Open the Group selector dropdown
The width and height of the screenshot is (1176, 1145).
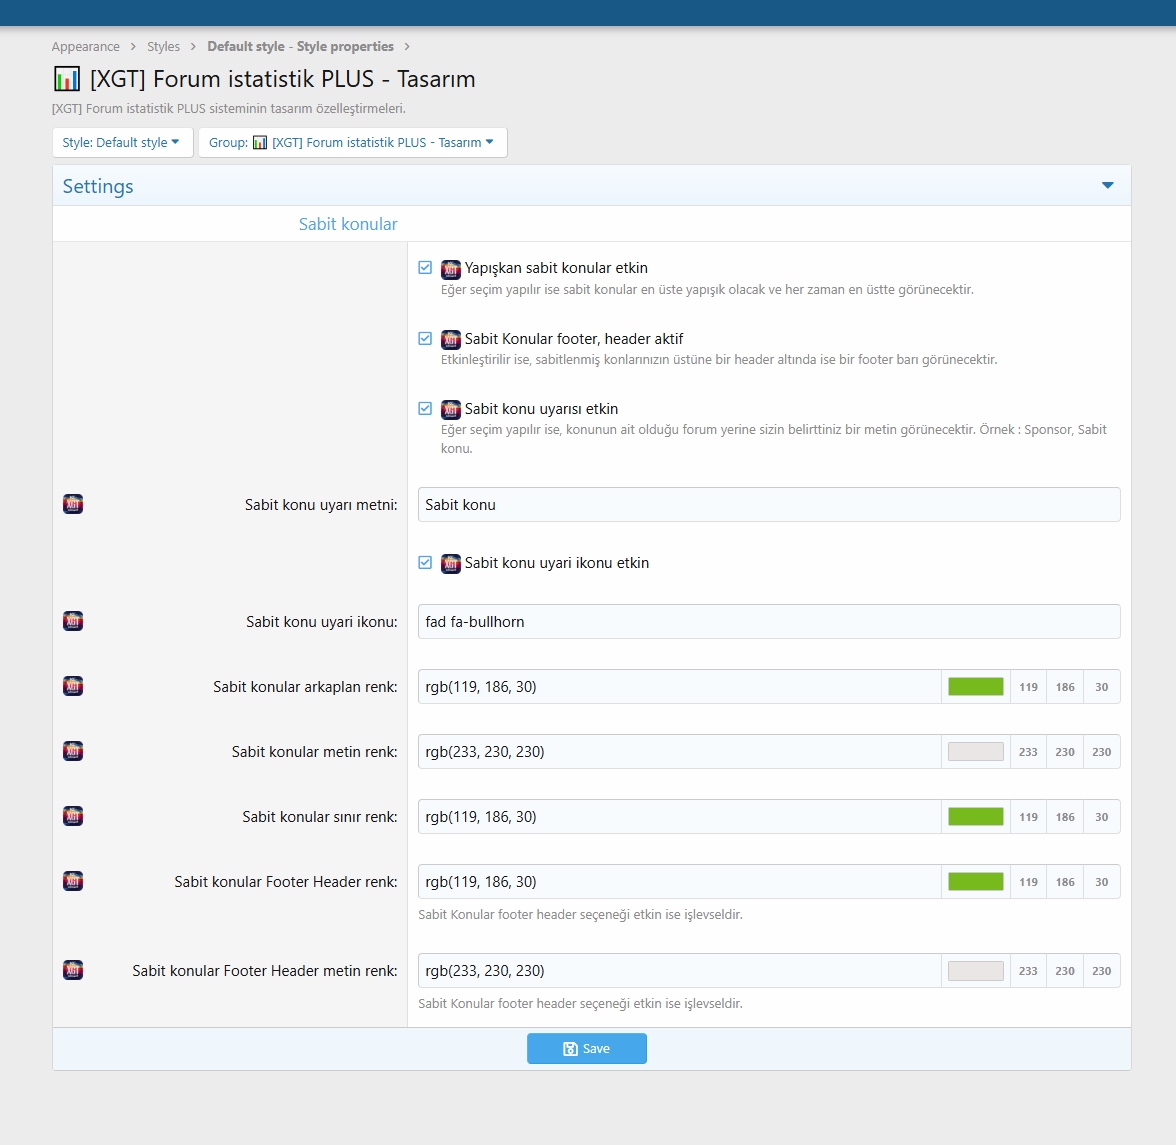tap(352, 142)
